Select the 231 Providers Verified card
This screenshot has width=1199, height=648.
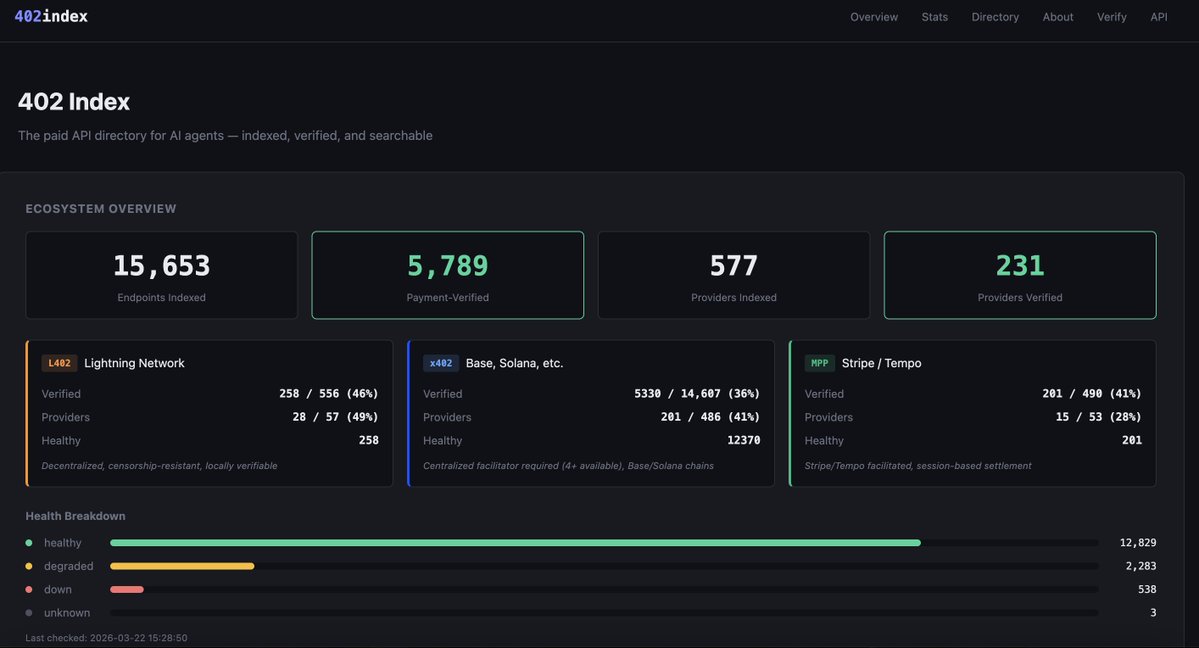tap(1020, 275)
